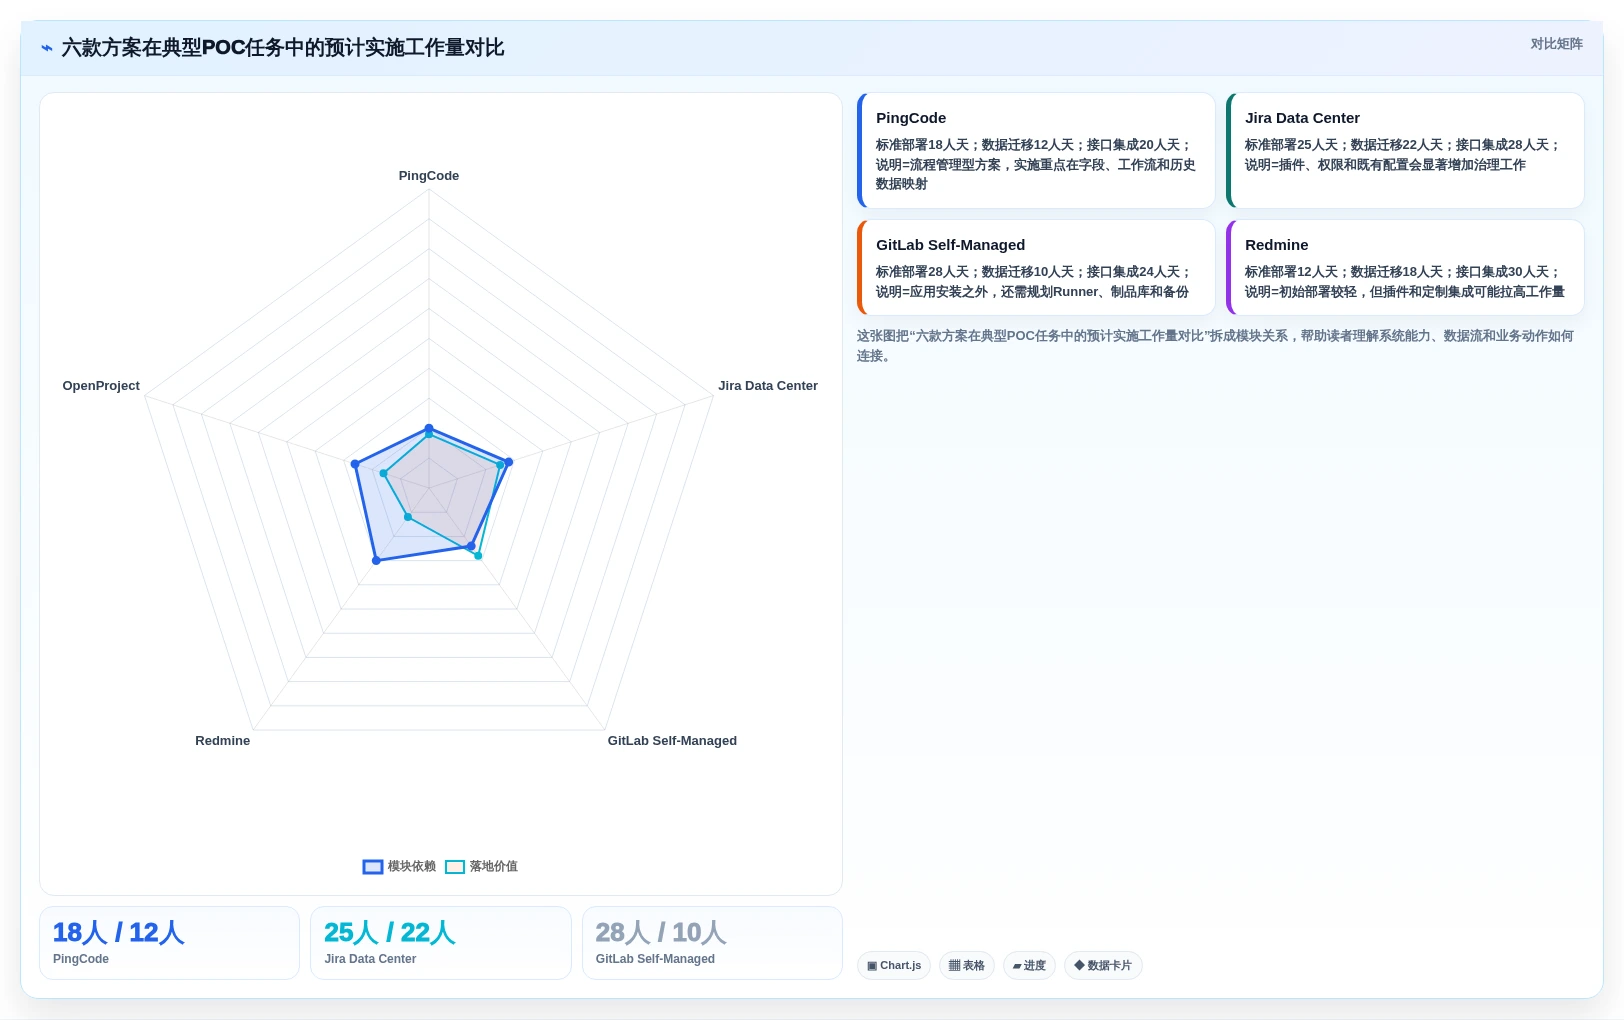Open the GitLab Self-Managed info card

click(1036, 268)
